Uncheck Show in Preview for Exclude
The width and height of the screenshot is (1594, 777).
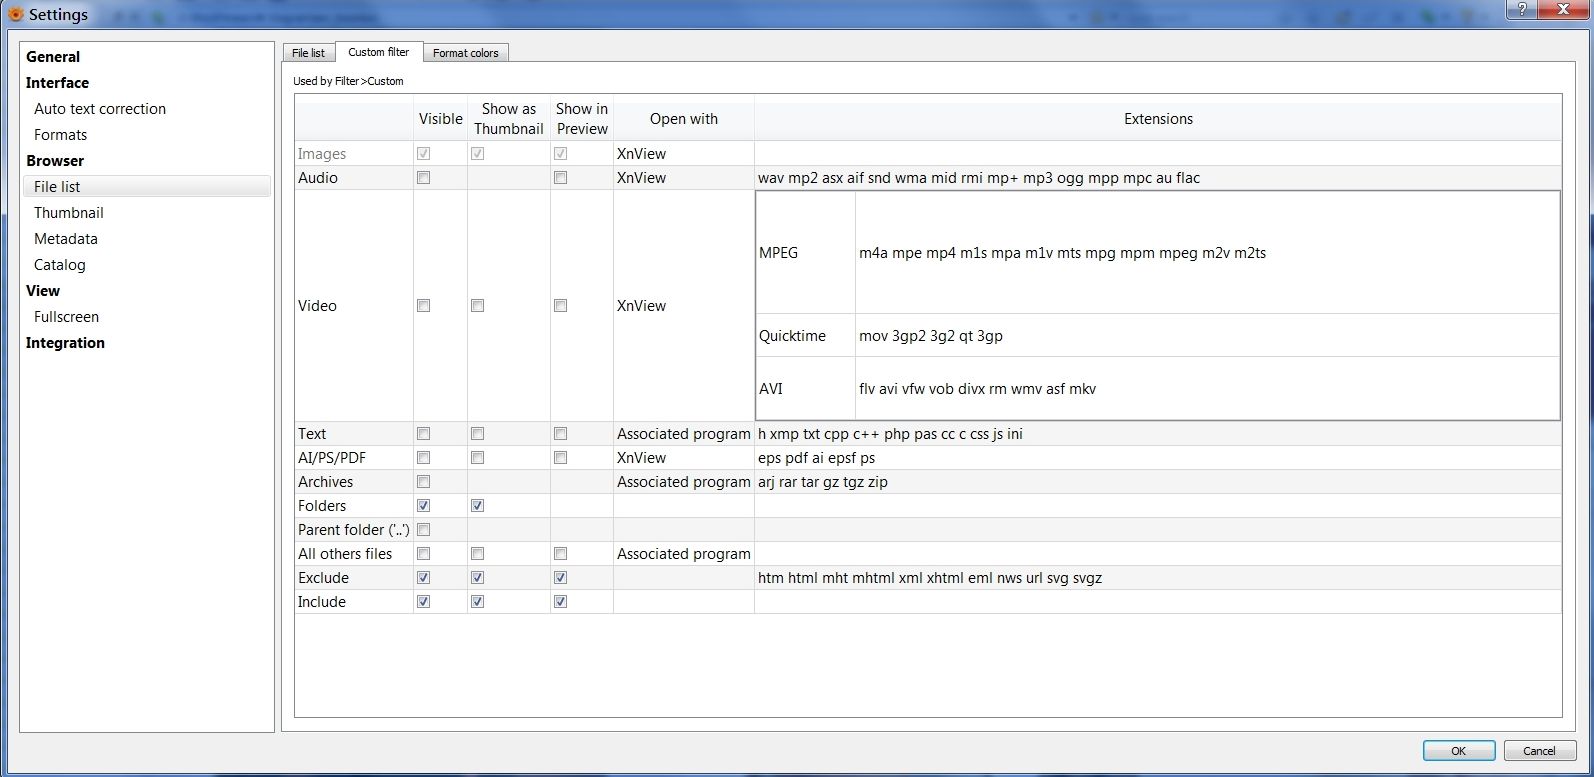tap(561, 578)
